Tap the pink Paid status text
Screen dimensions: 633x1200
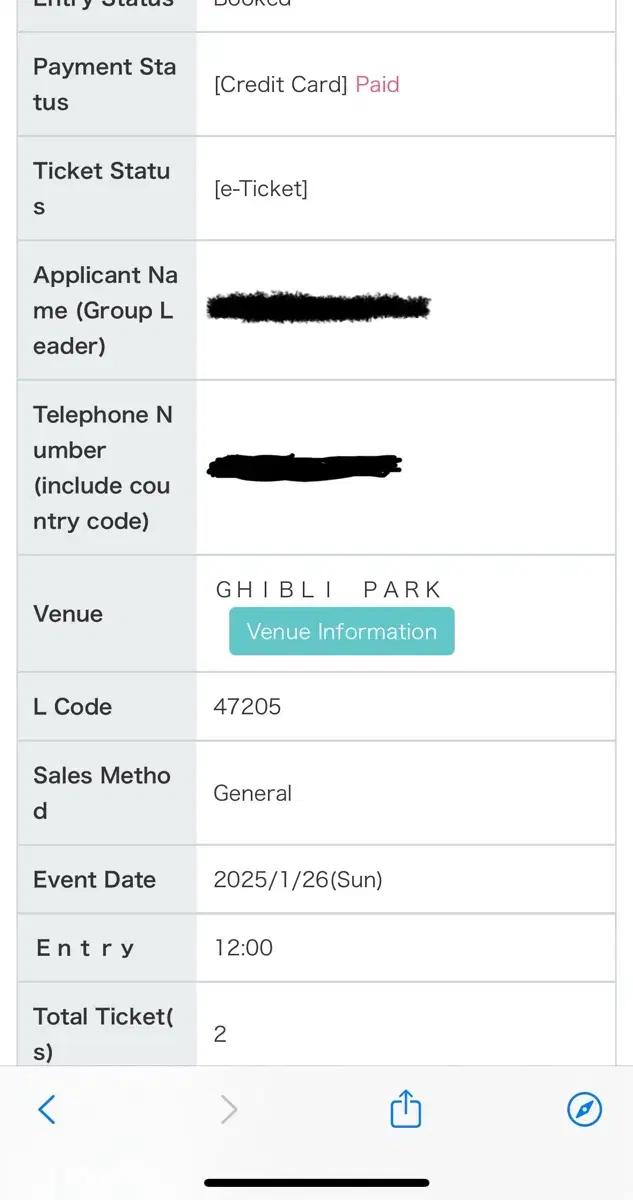[377, 84]
